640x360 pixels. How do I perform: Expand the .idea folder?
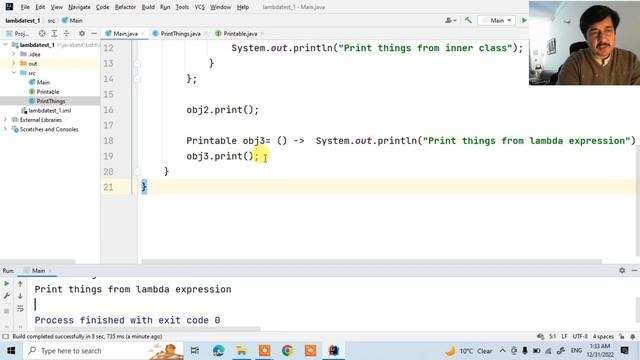(13, 54)
